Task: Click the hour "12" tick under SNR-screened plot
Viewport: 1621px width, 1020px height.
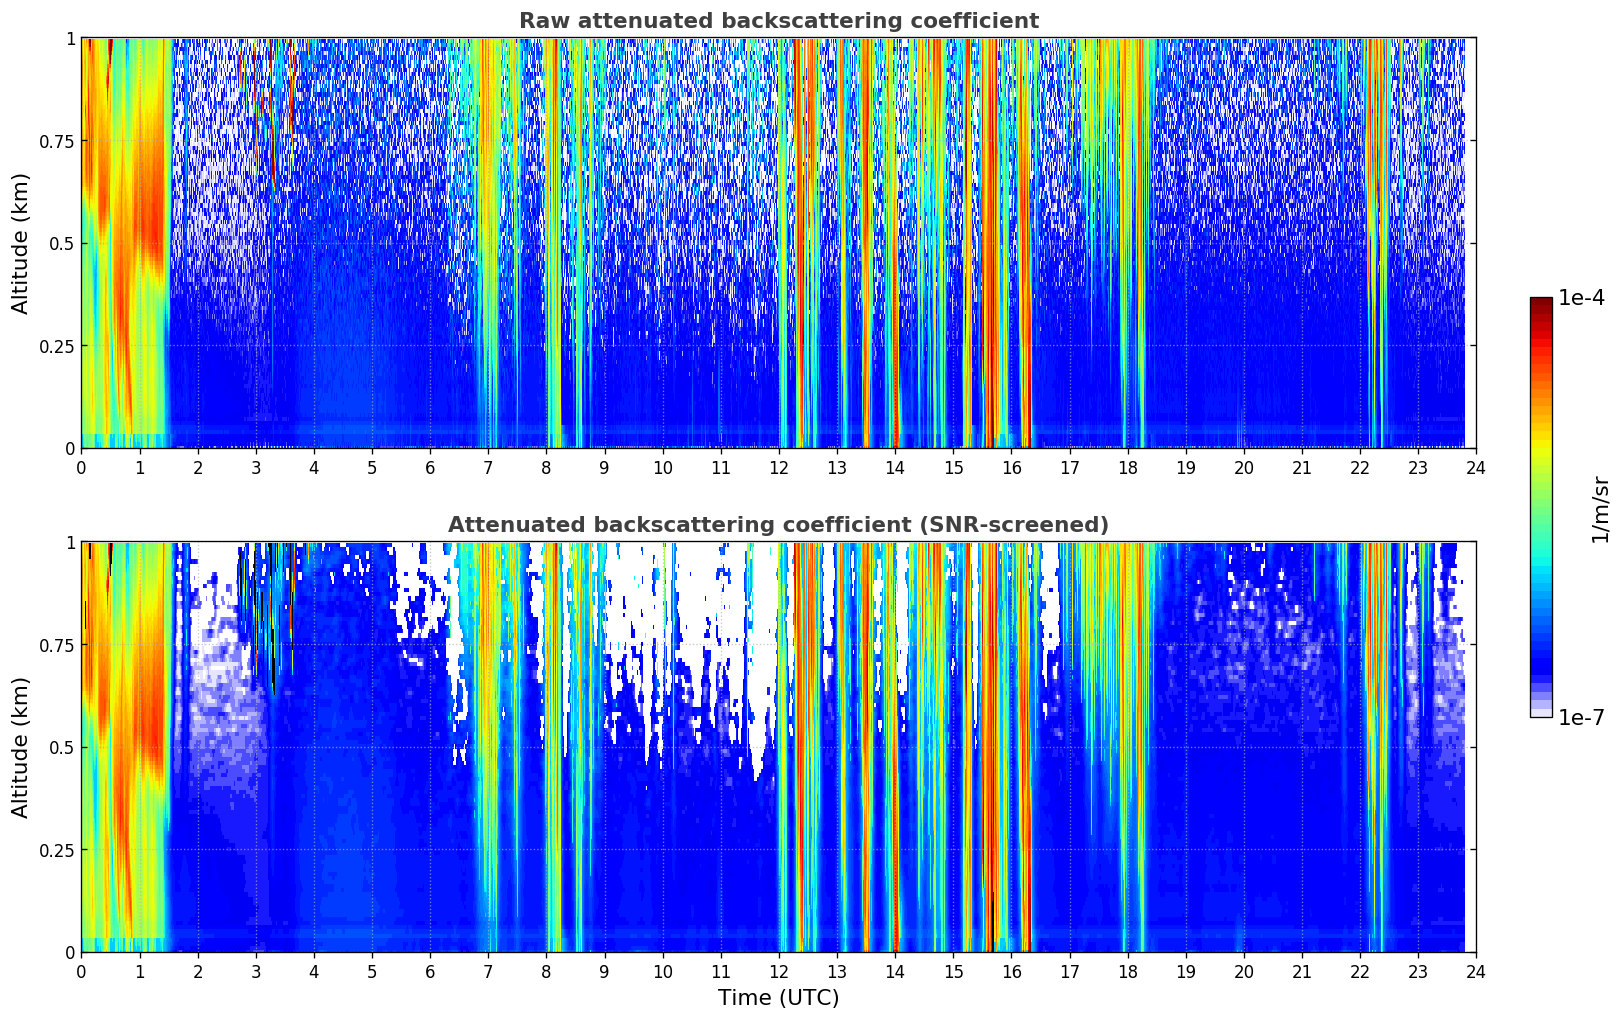Action: [779, 971]
